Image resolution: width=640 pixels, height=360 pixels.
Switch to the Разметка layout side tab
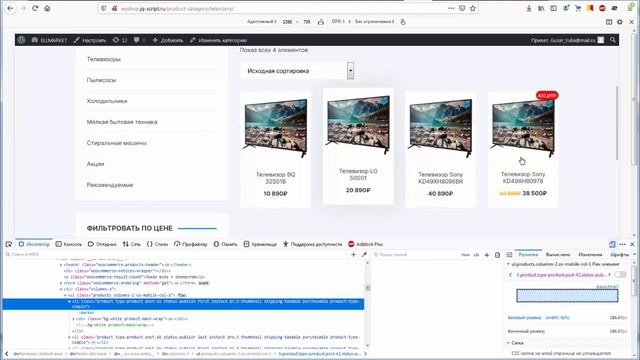(x=528, y=254)
